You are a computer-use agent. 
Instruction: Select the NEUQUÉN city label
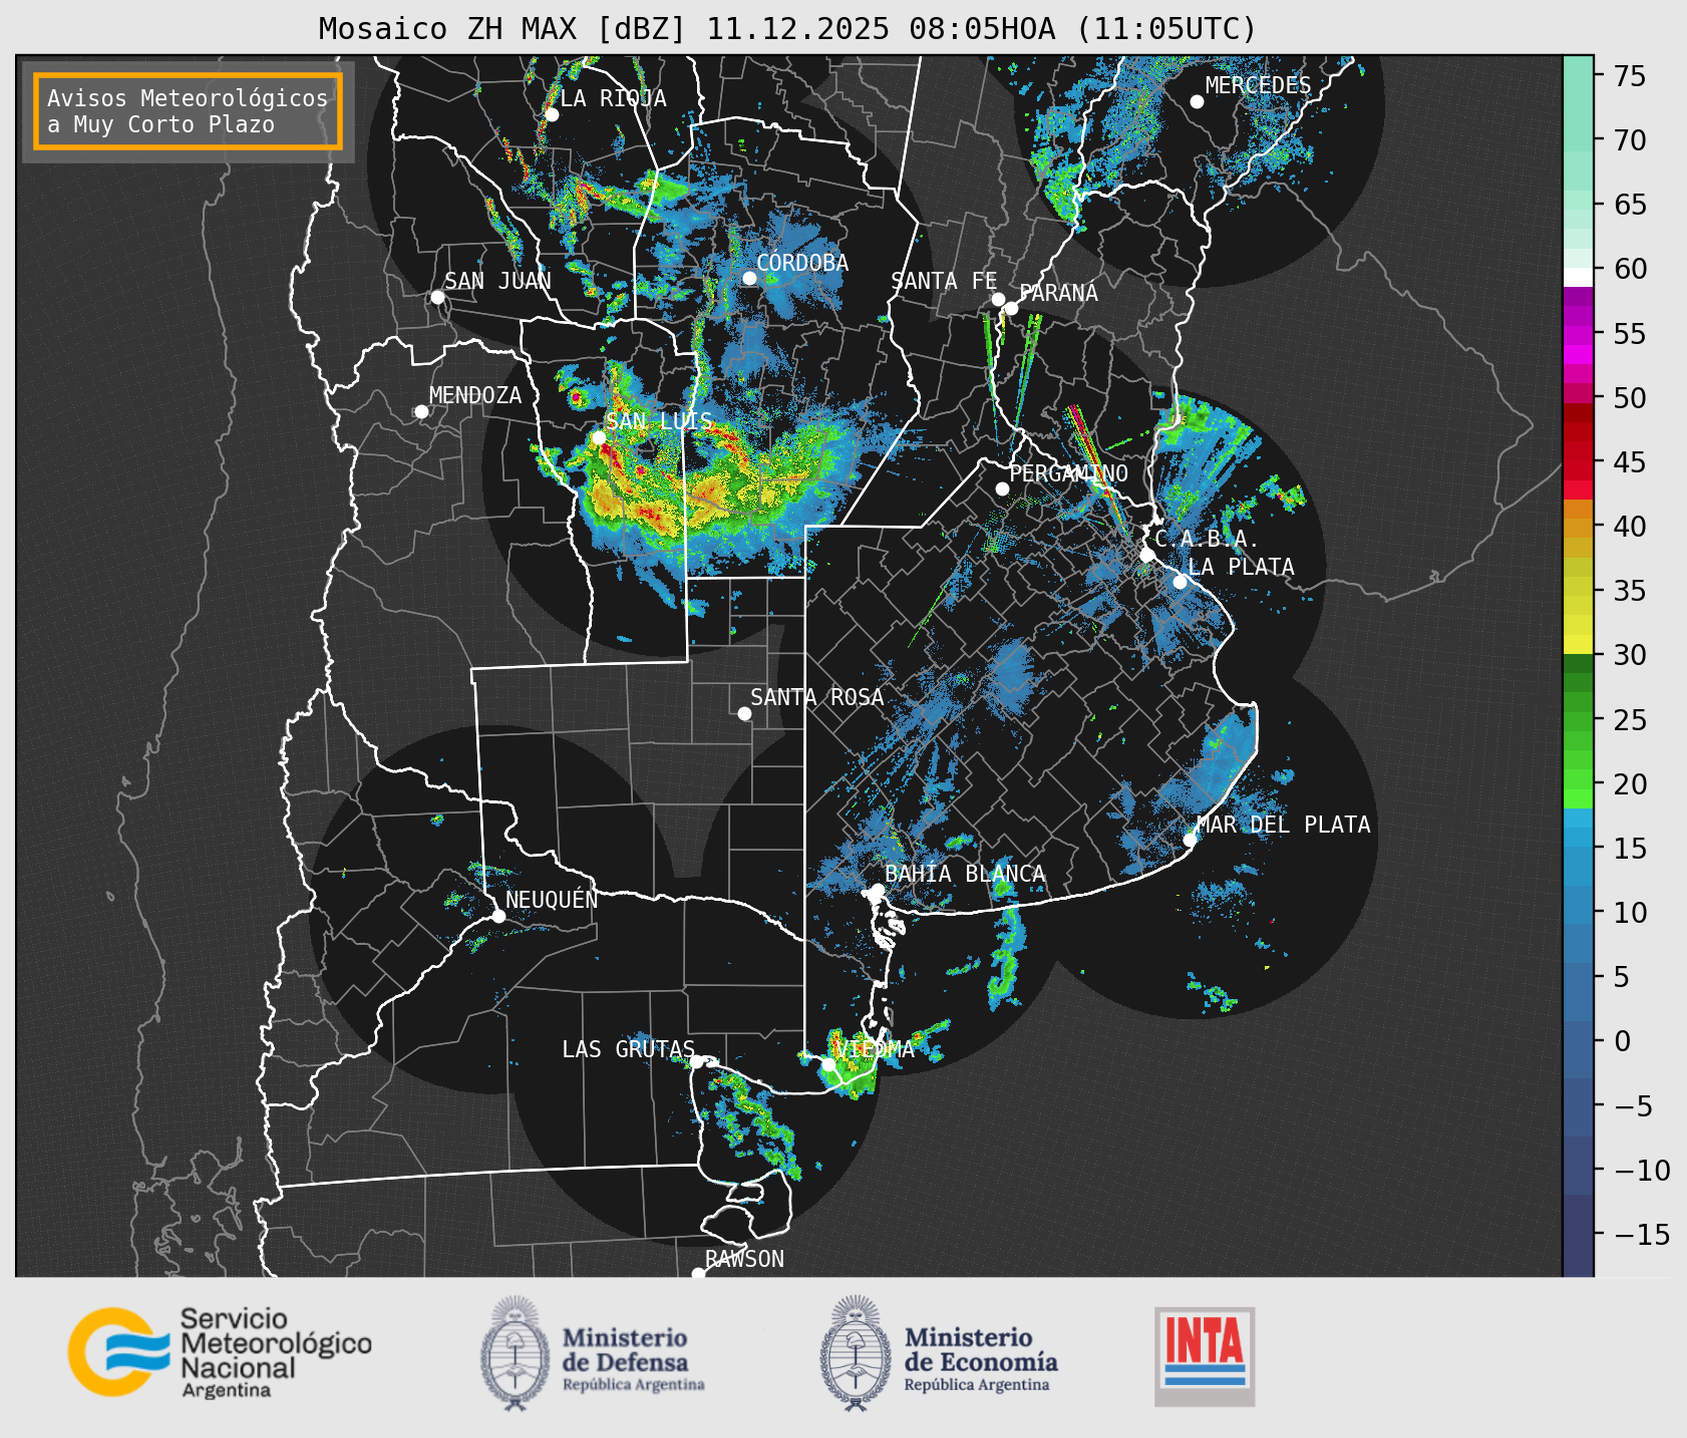coord(552,899)
